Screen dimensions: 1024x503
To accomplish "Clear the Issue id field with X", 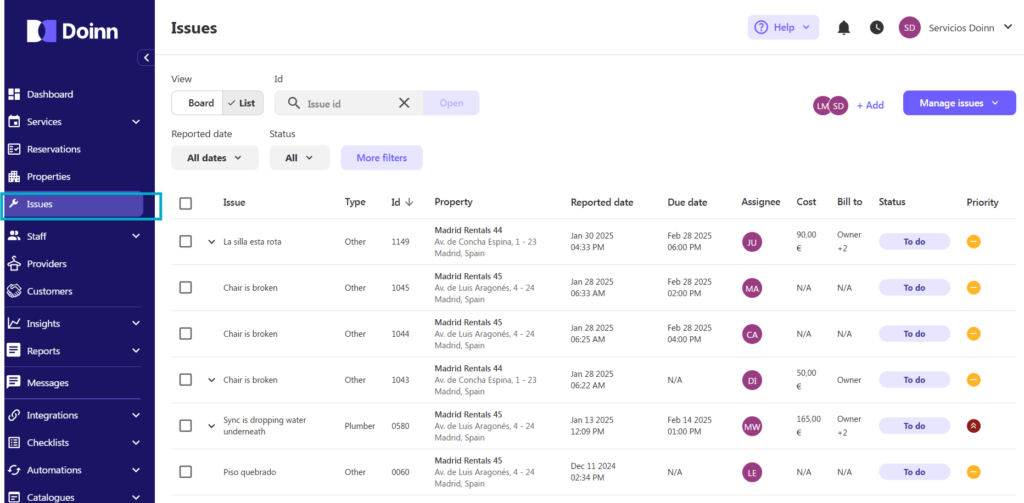I will 404,103.
